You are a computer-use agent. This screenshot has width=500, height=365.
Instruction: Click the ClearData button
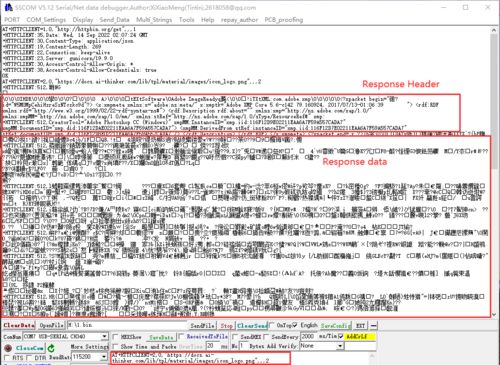(19, 325)
